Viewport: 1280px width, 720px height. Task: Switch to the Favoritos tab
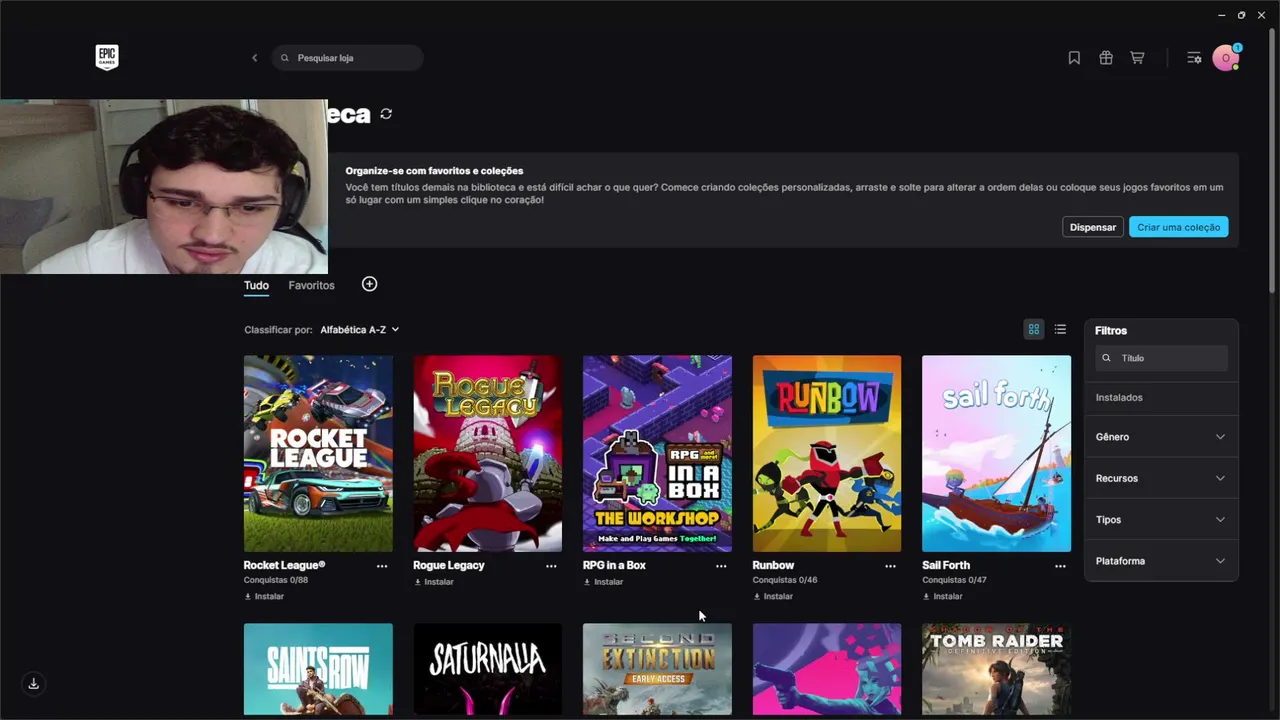[x=312, y=286]
